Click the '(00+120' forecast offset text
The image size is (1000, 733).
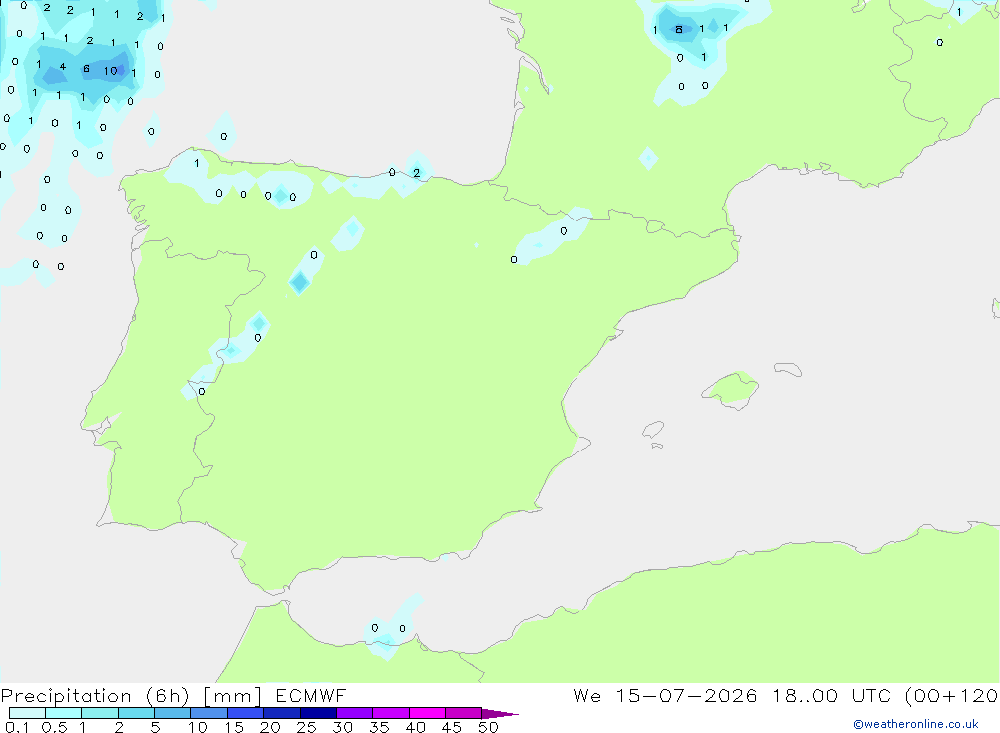pyautogui.click(x=951, y=695)
